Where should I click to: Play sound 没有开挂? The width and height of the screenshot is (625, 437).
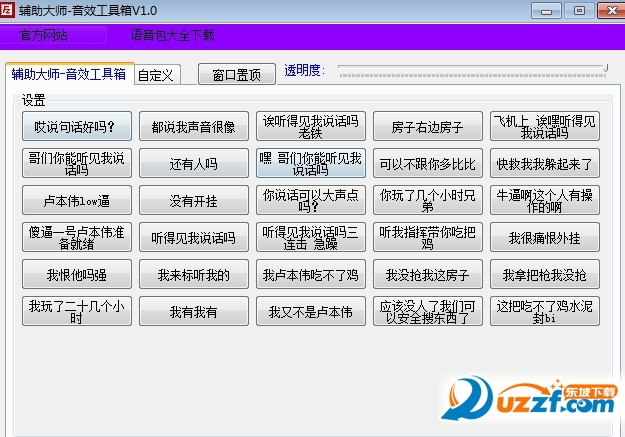(x=194, y=200)
